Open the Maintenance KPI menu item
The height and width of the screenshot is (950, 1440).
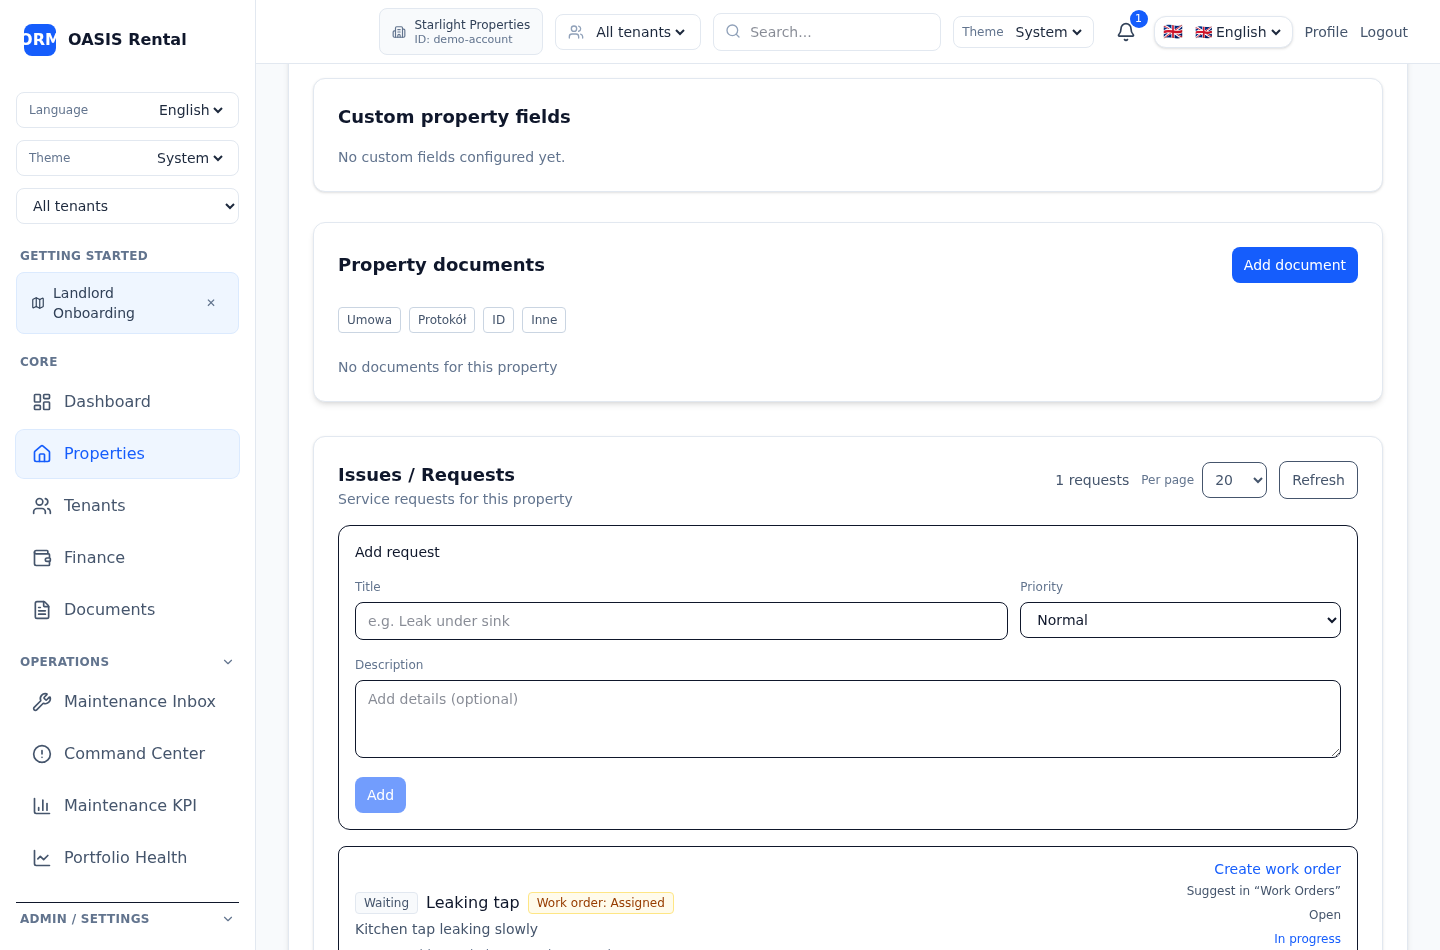130,806
